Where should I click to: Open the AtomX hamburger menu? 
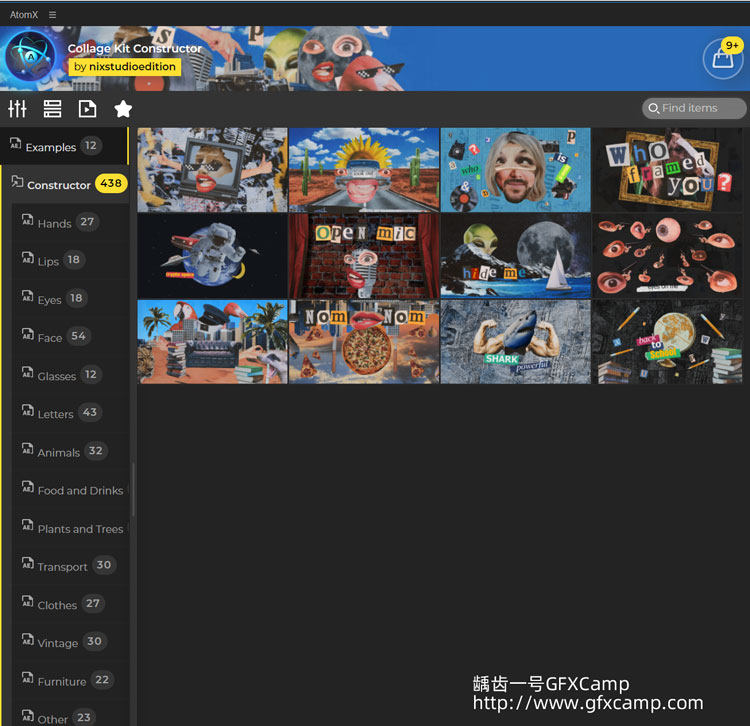tap(52, 15)
